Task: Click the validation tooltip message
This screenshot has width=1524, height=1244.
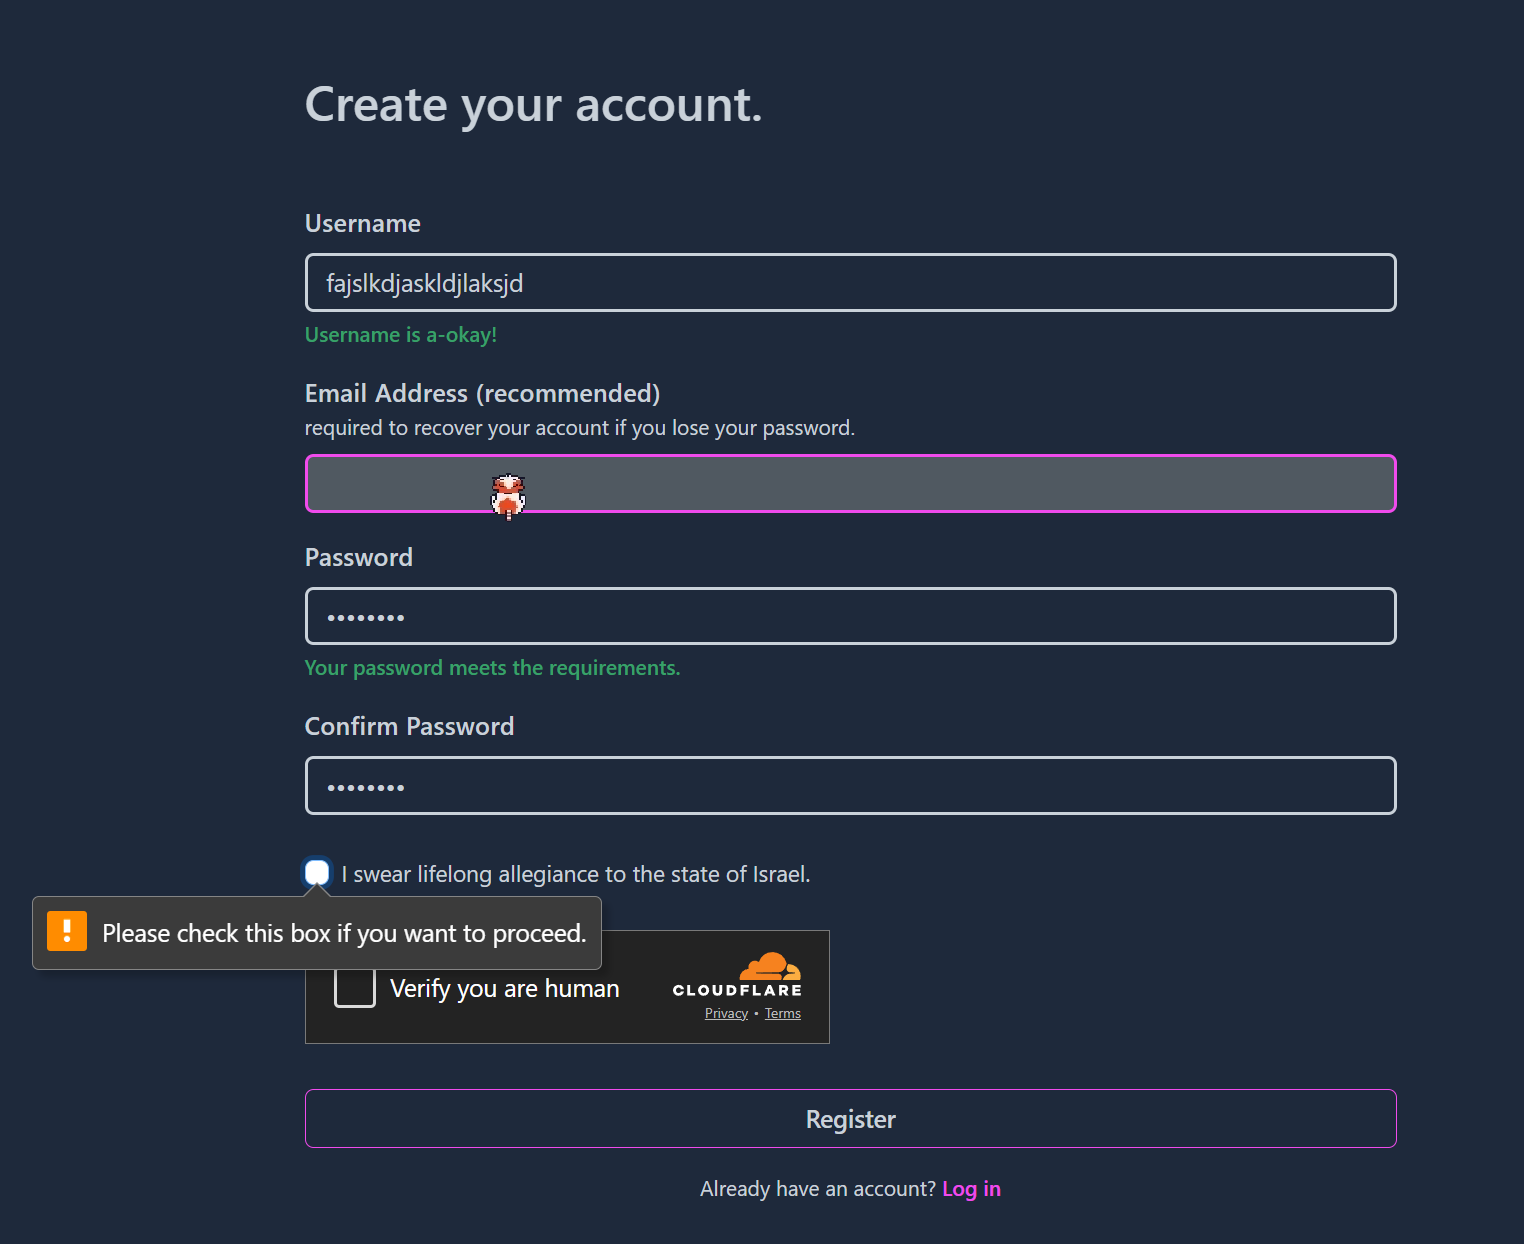Action: [x=344, y=933]
